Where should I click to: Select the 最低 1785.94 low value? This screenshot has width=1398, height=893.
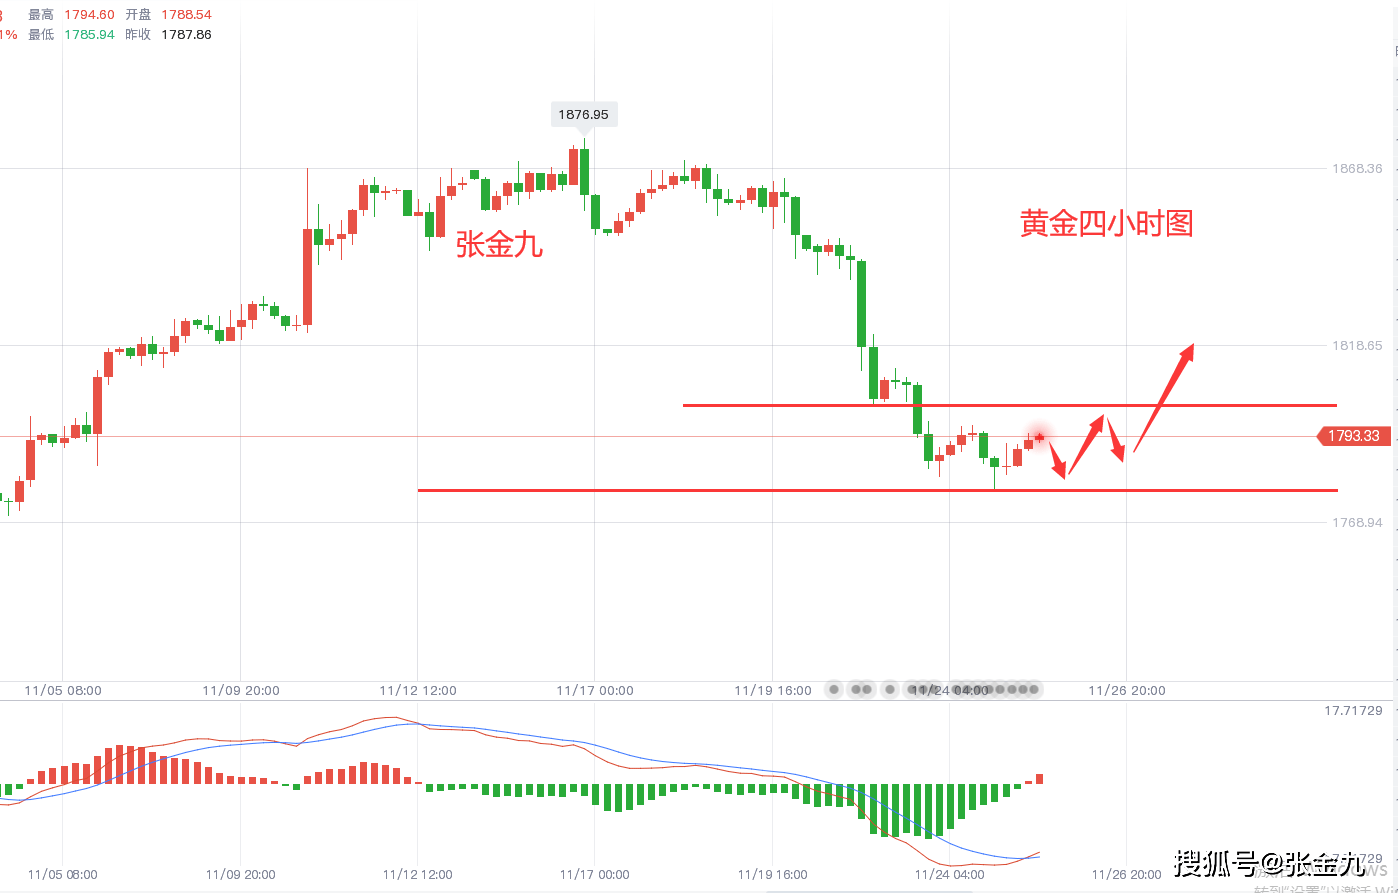[x=89, y=34]
